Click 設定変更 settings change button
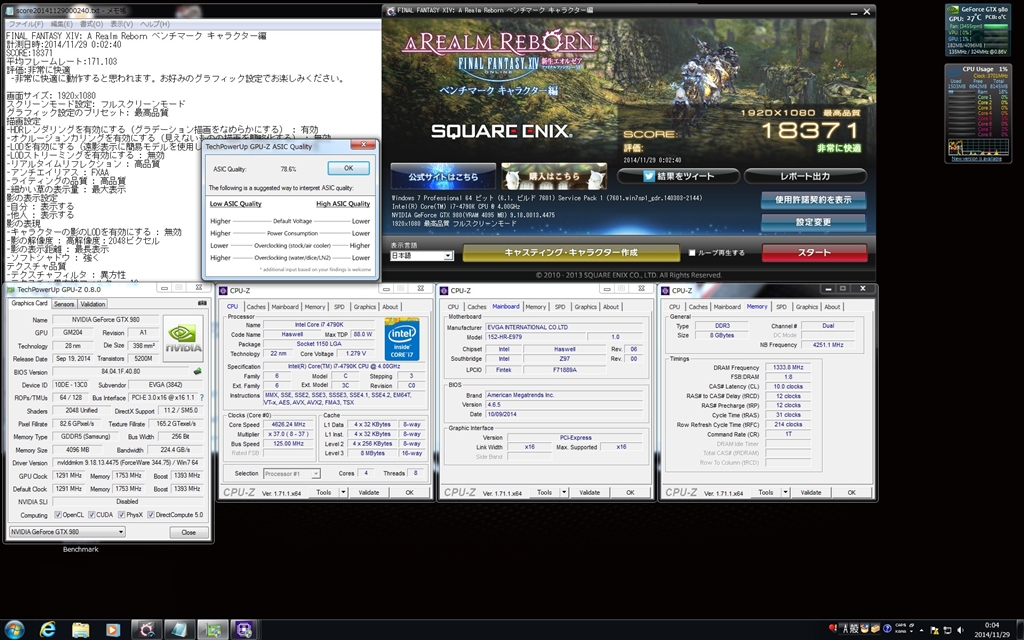The width and height of the screenshot is (1024, 640). [x=813, y=222]
